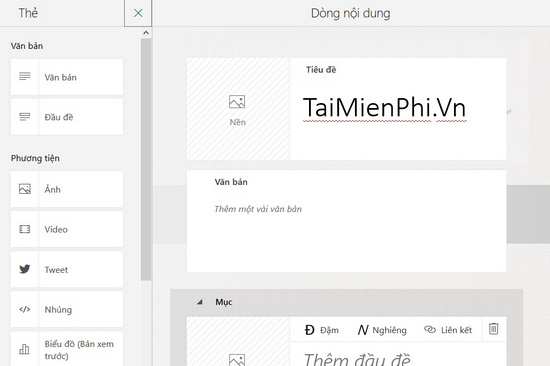
Task: Click the picture icon above Nền
Action: tap(237, 102)
